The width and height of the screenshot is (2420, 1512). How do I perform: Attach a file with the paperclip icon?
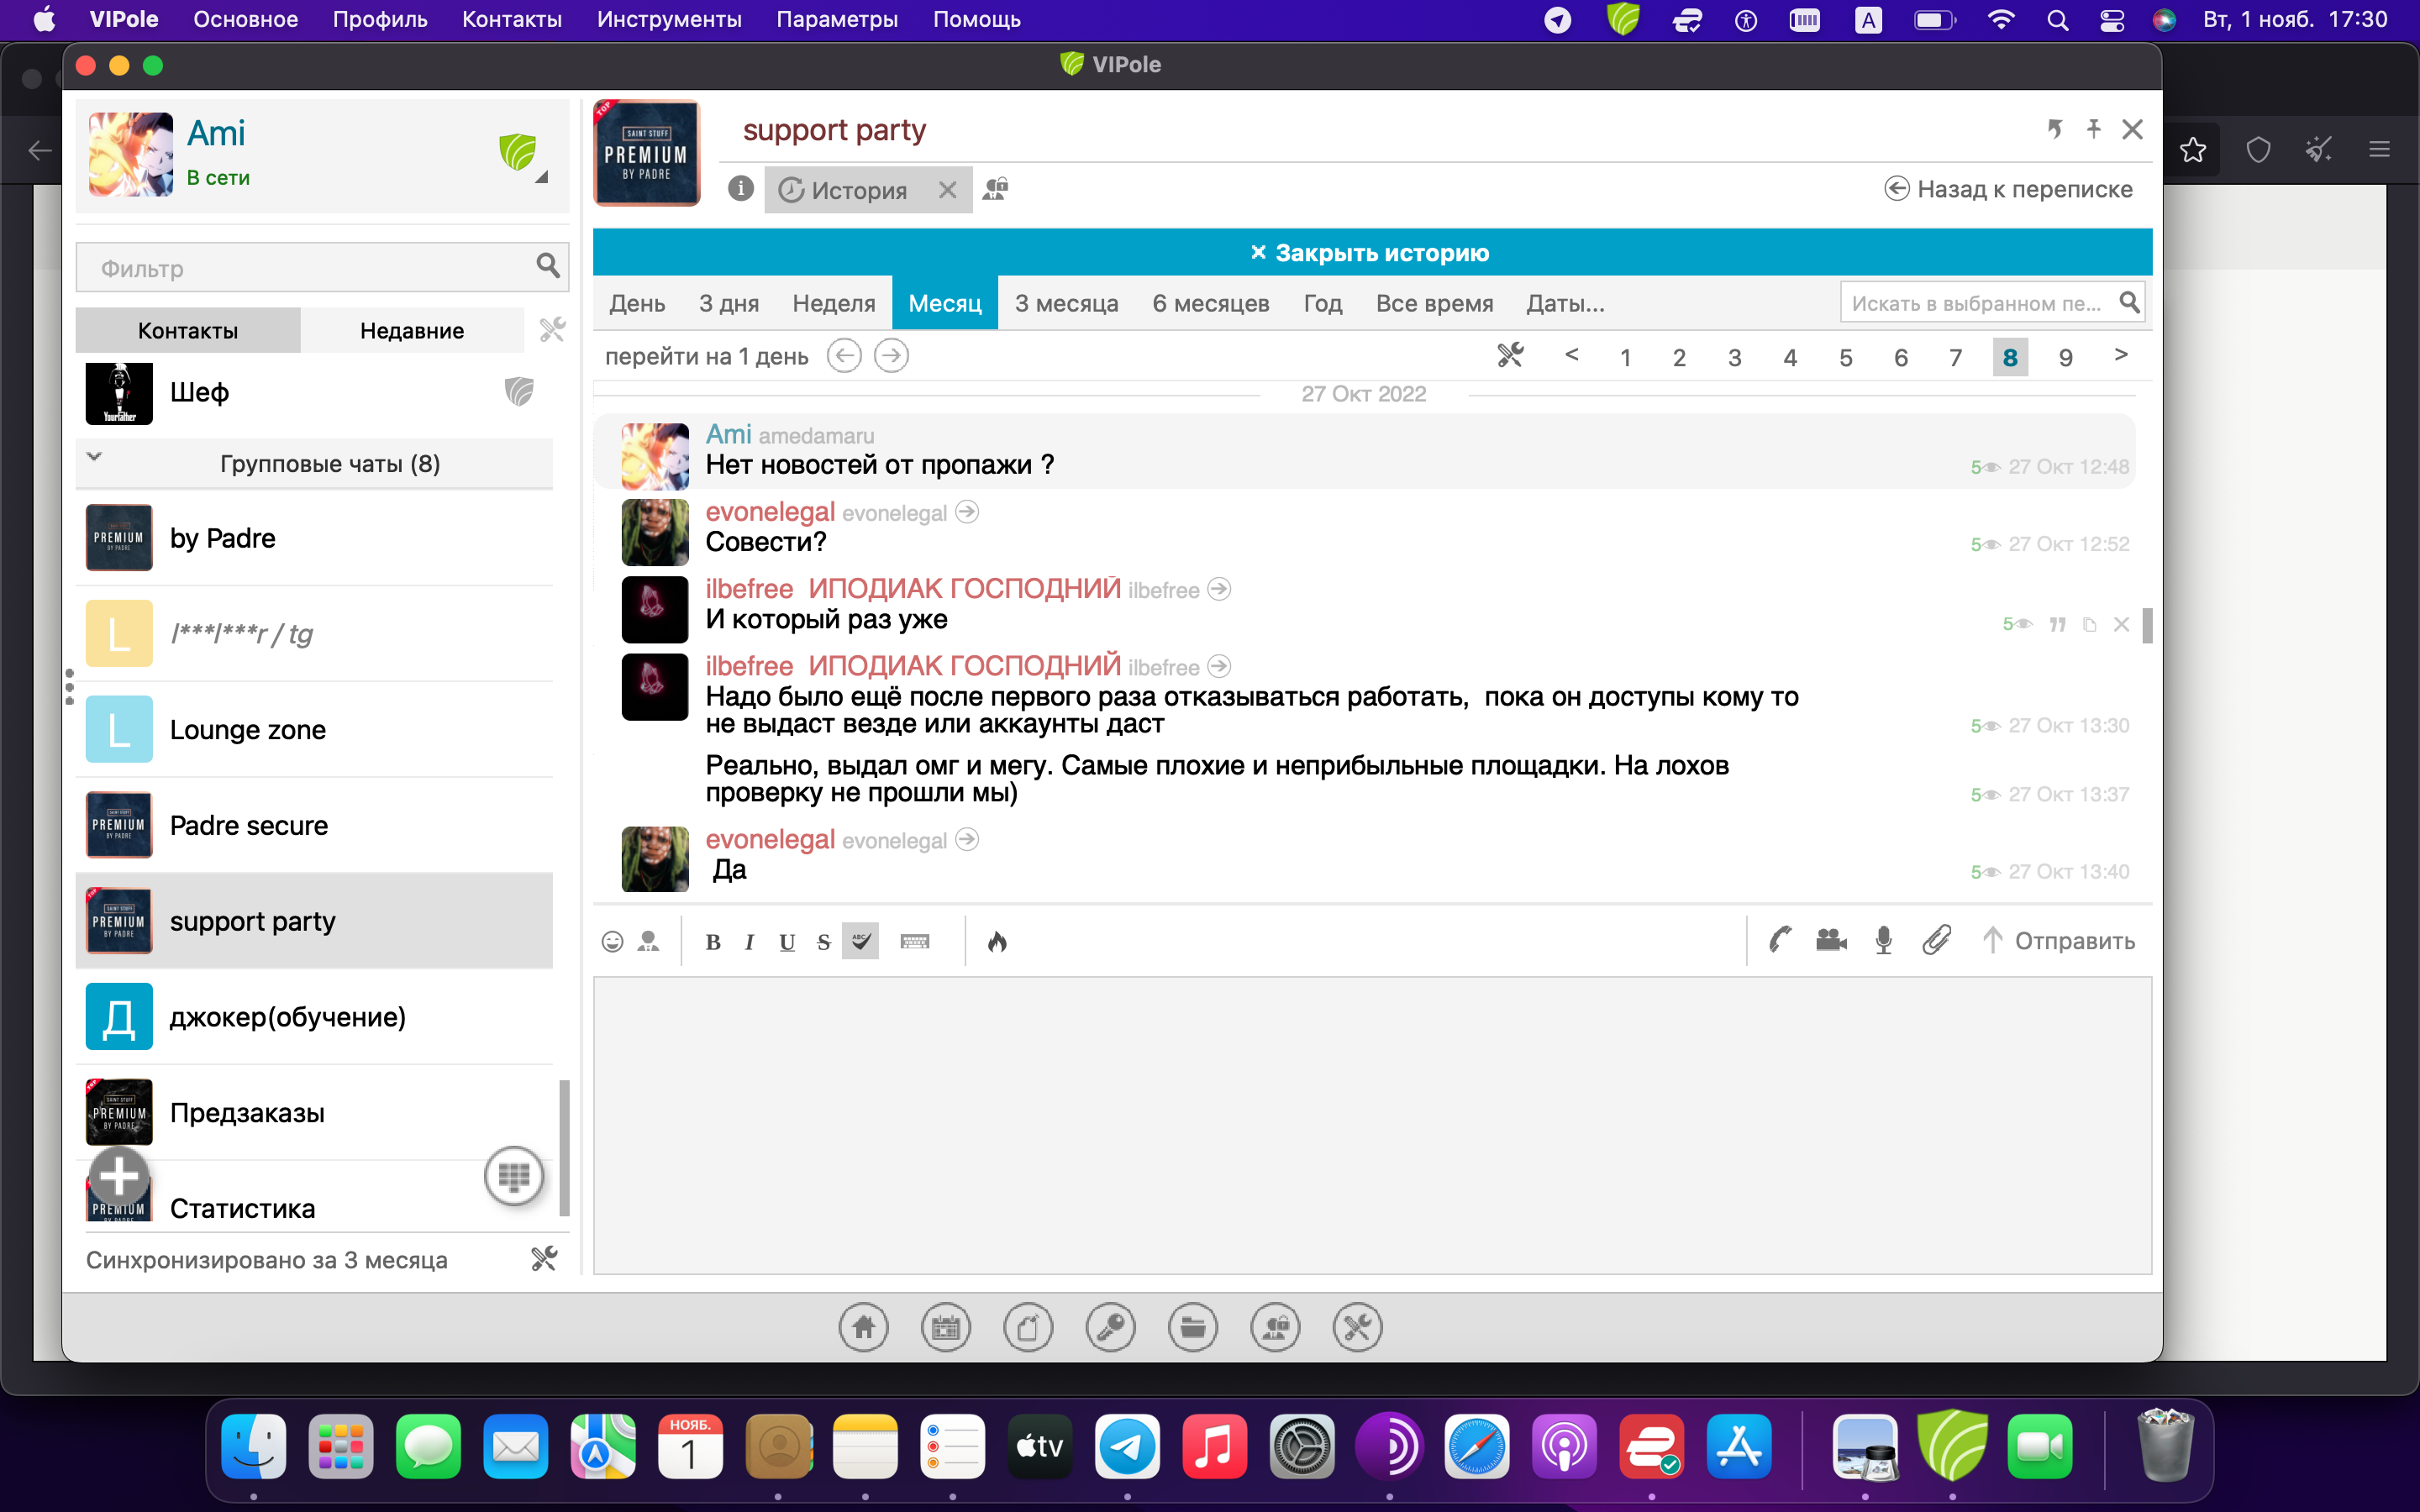[x=1937, y=940]
